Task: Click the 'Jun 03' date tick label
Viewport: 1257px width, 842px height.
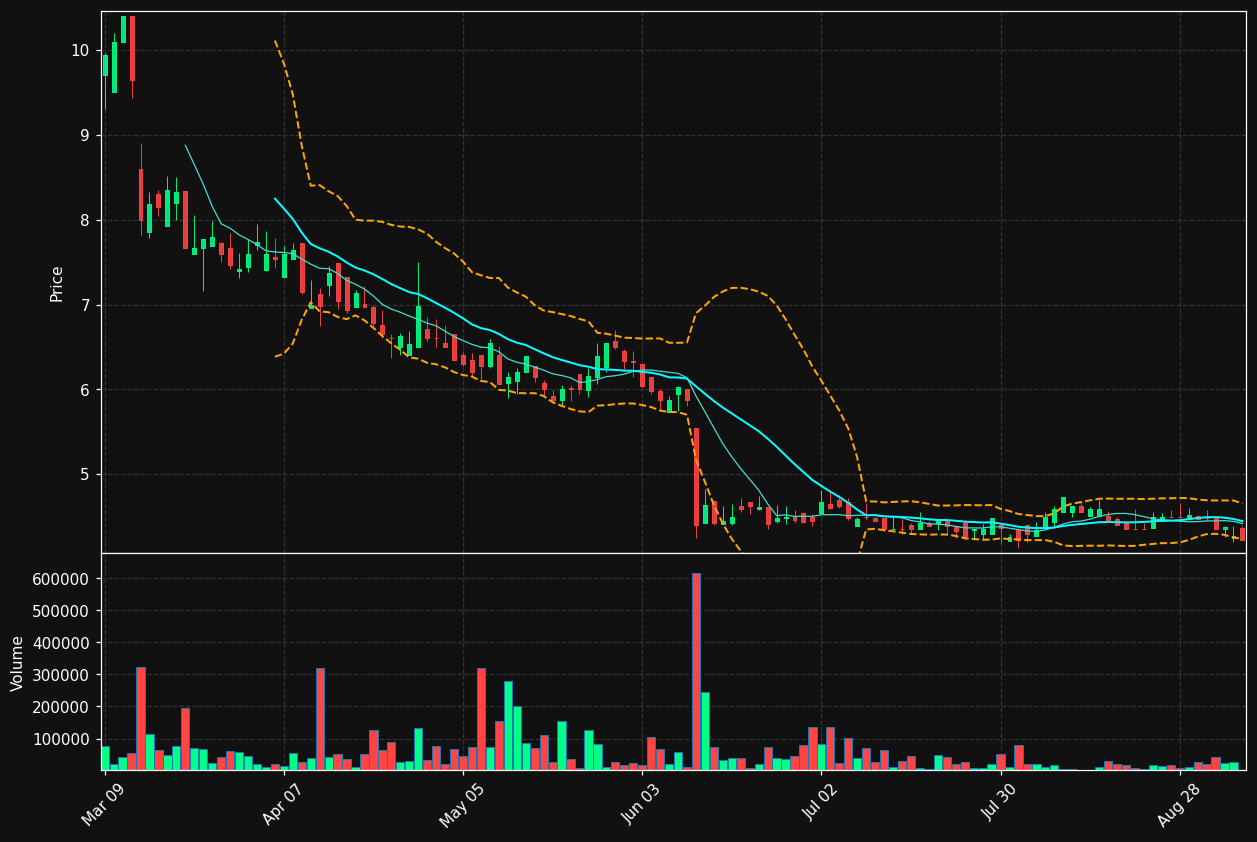Action: pyautogui.click(x=643, y=806)
